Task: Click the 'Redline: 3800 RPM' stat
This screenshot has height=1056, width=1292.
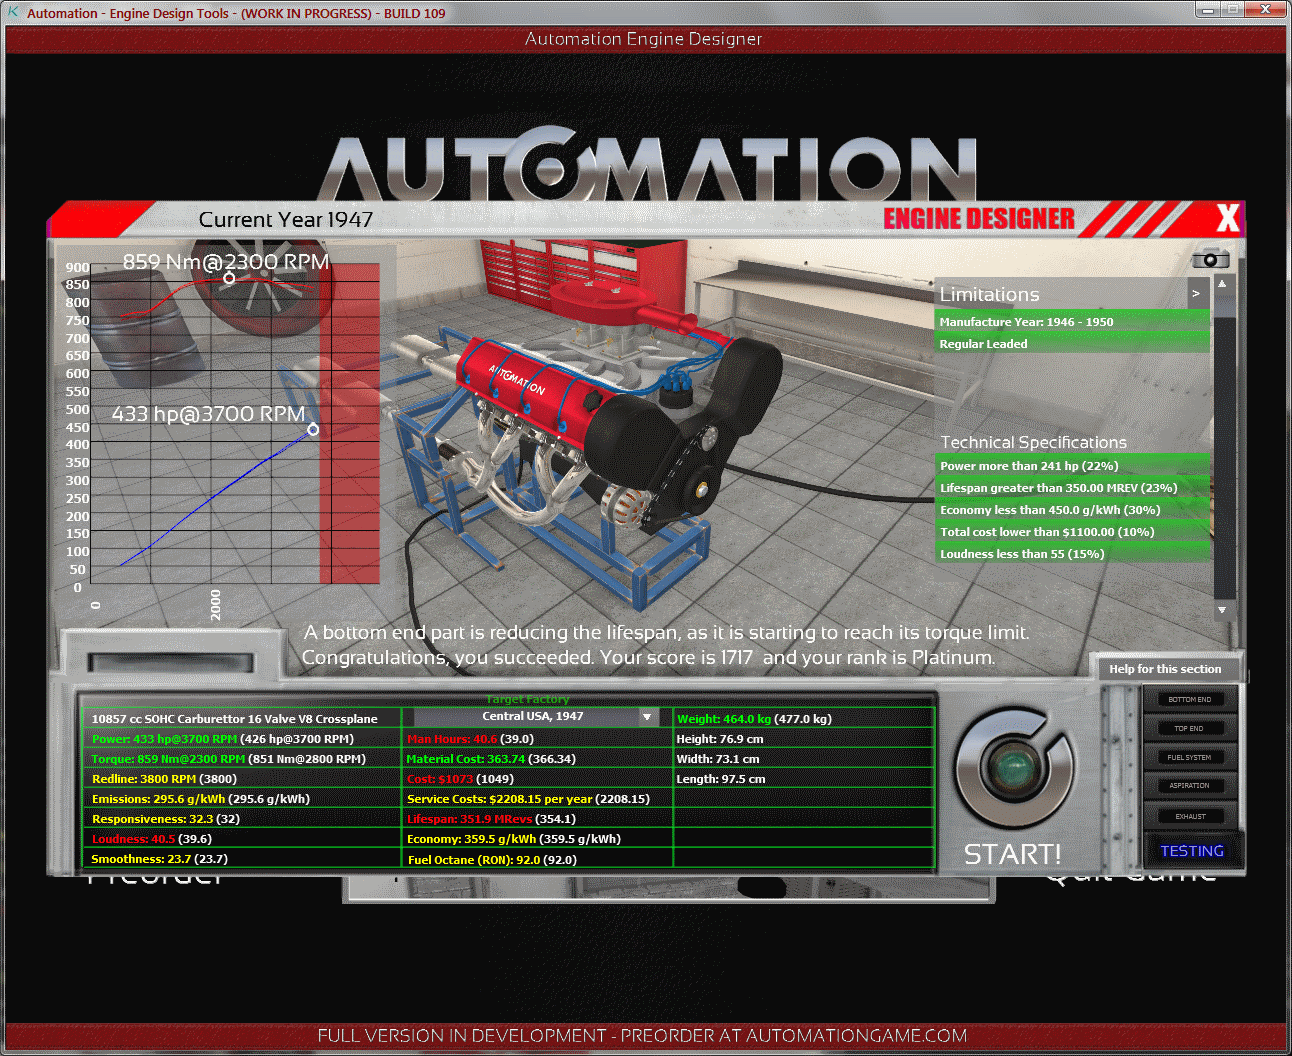Action: [241, 778]
